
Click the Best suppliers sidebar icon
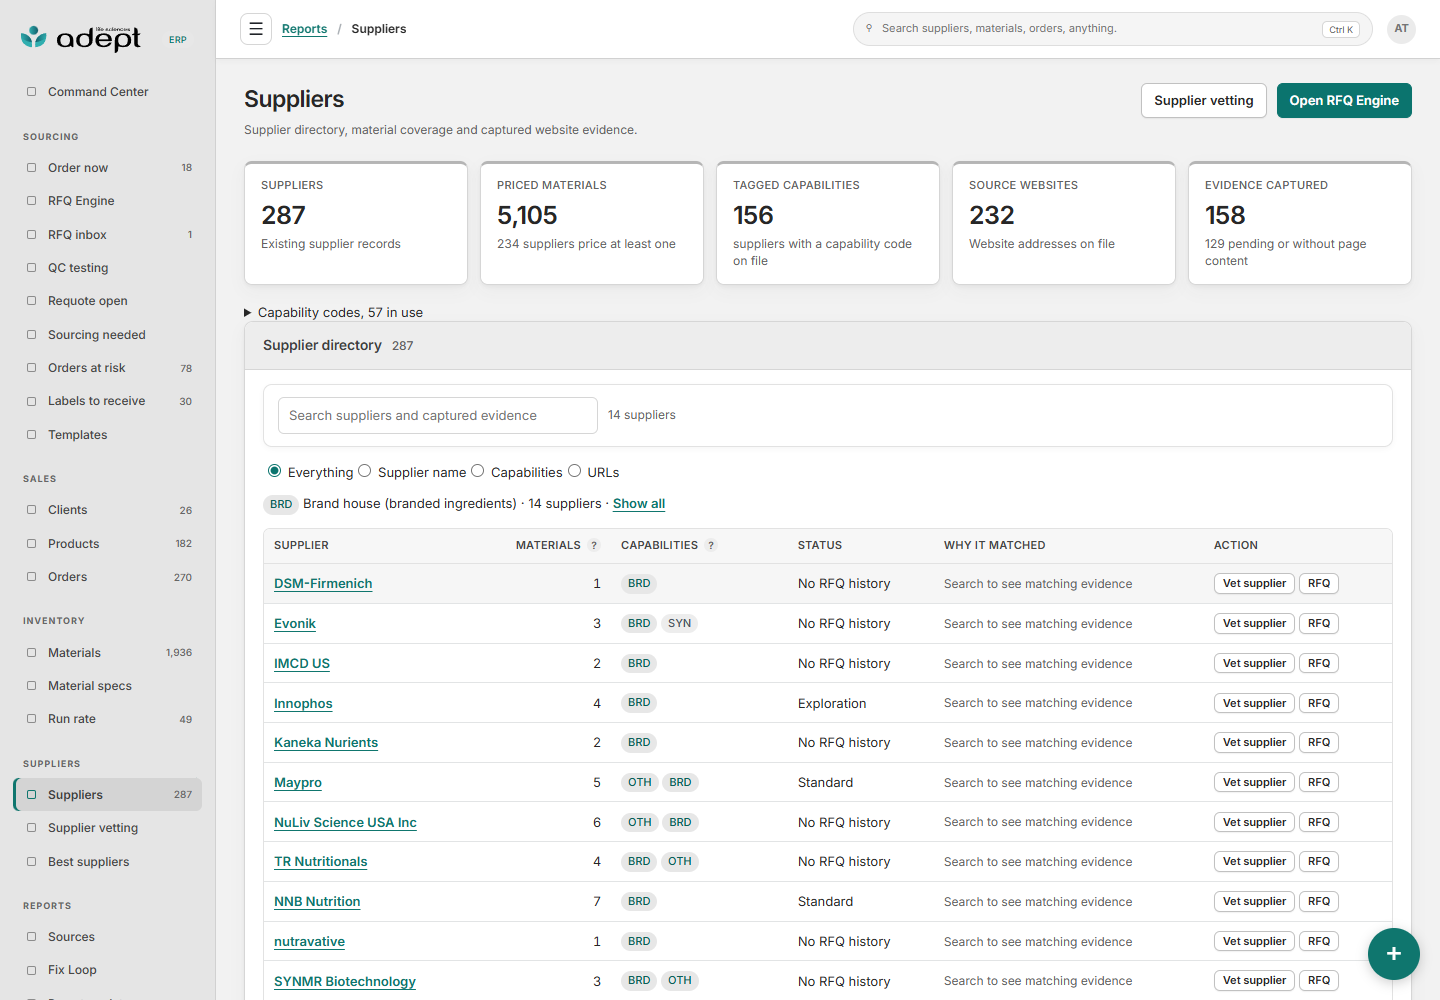[31, 862]
